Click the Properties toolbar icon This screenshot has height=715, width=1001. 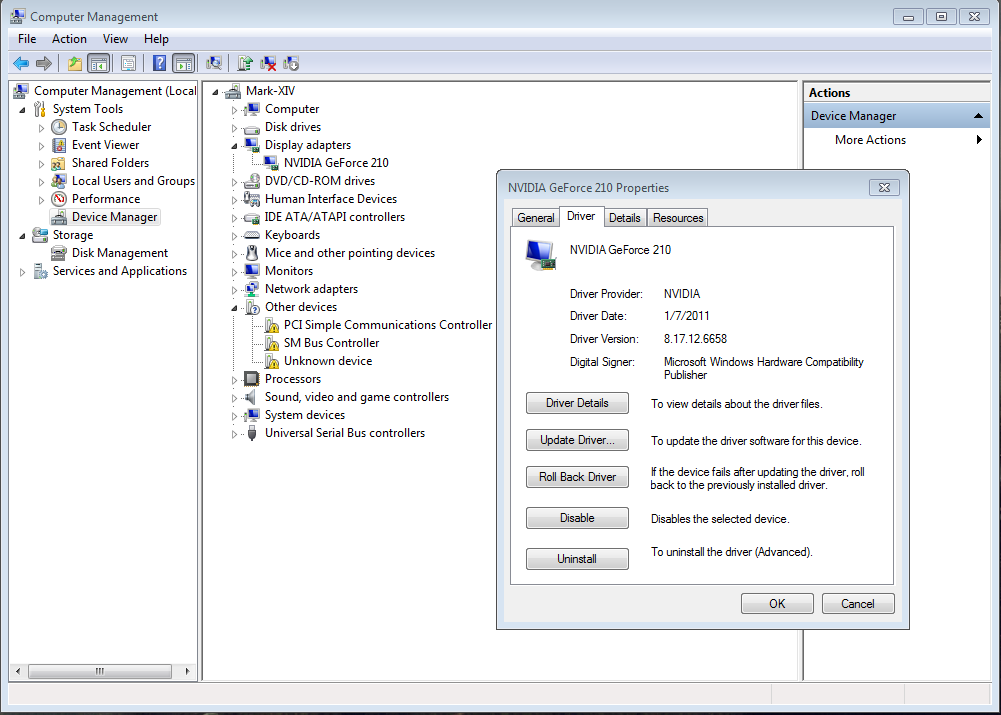tap(128, 63)
